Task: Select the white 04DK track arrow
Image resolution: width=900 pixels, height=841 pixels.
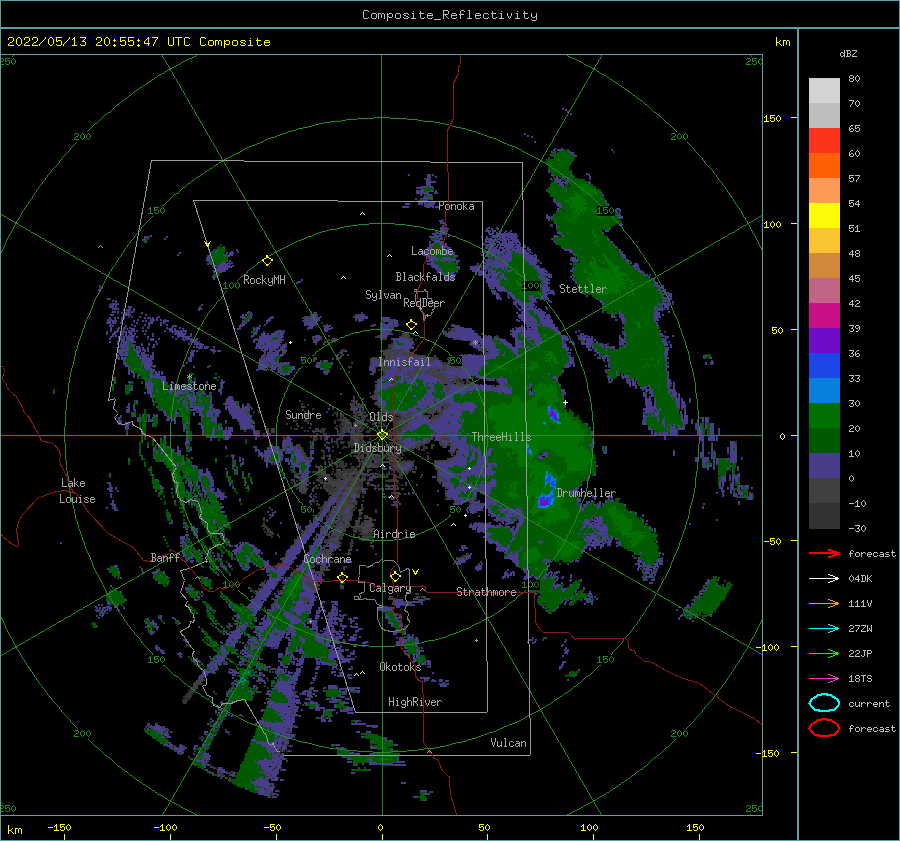Action: (x=824, y=579)
